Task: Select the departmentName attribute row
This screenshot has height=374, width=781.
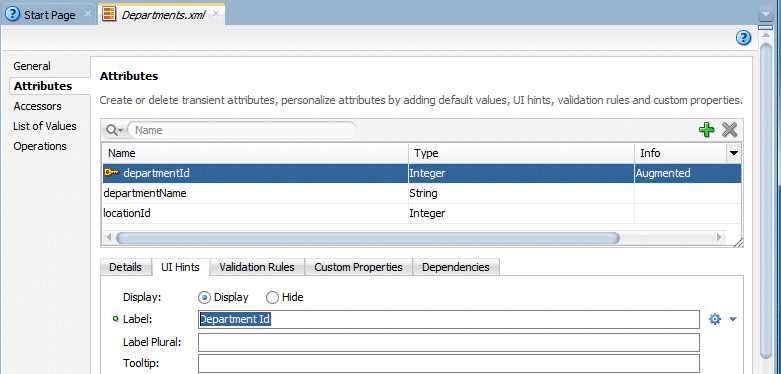Action: coord(422,193)
